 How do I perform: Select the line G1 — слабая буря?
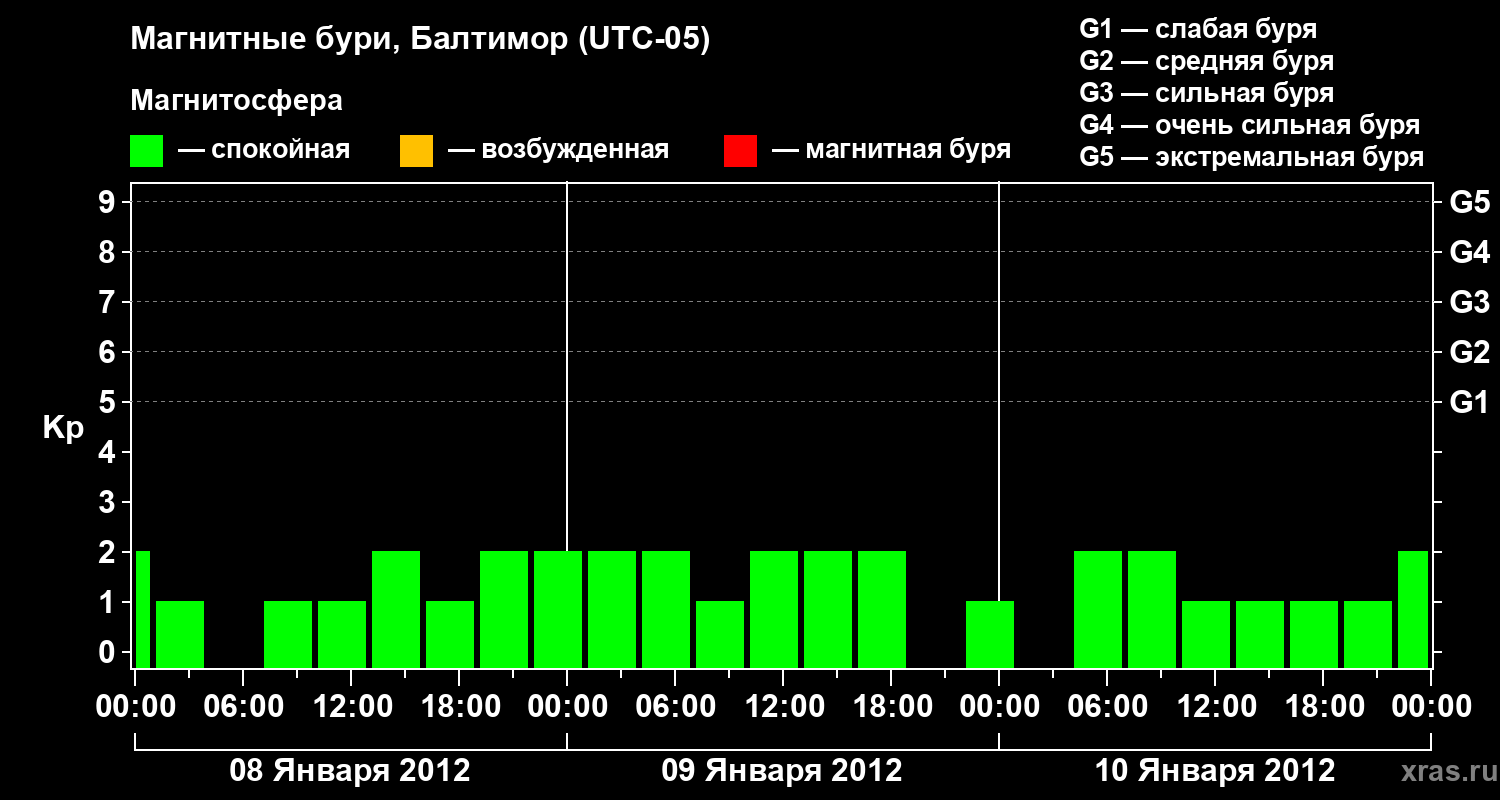point(1198,28)
